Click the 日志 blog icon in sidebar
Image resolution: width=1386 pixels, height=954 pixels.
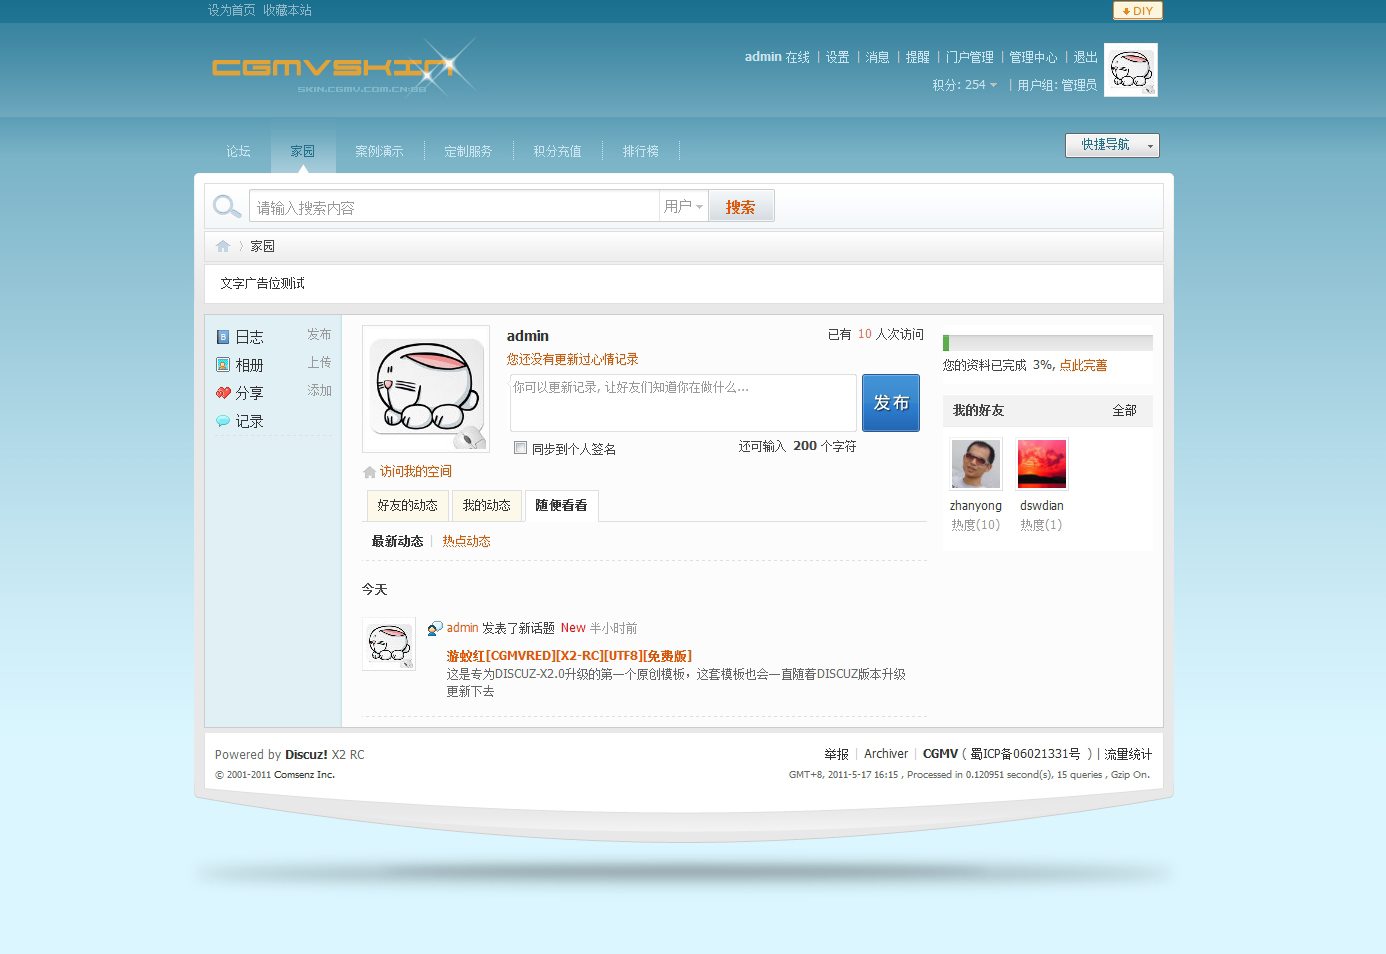tap(223, 337)
